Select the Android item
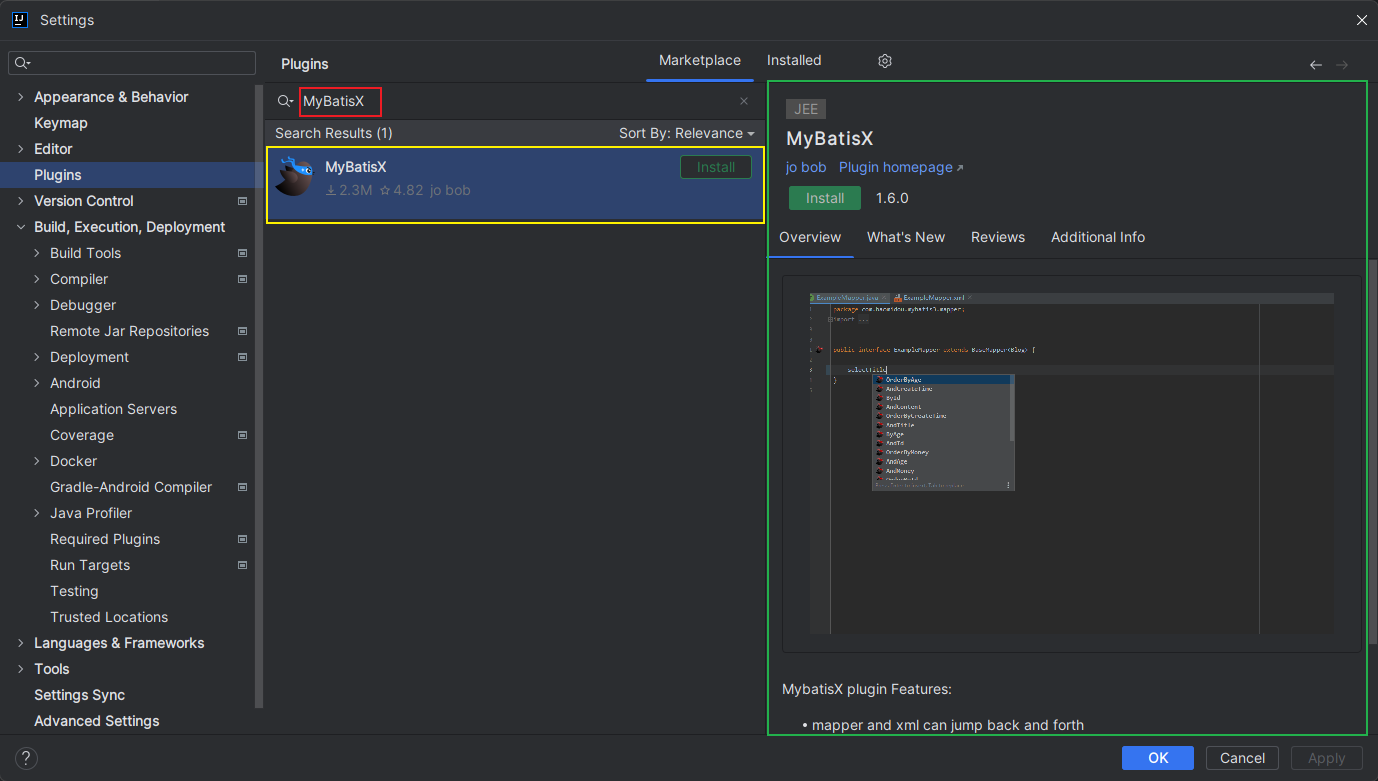The width and height of the screenshot is (1378, 781). pyautogui.click(x=75, y=383)
